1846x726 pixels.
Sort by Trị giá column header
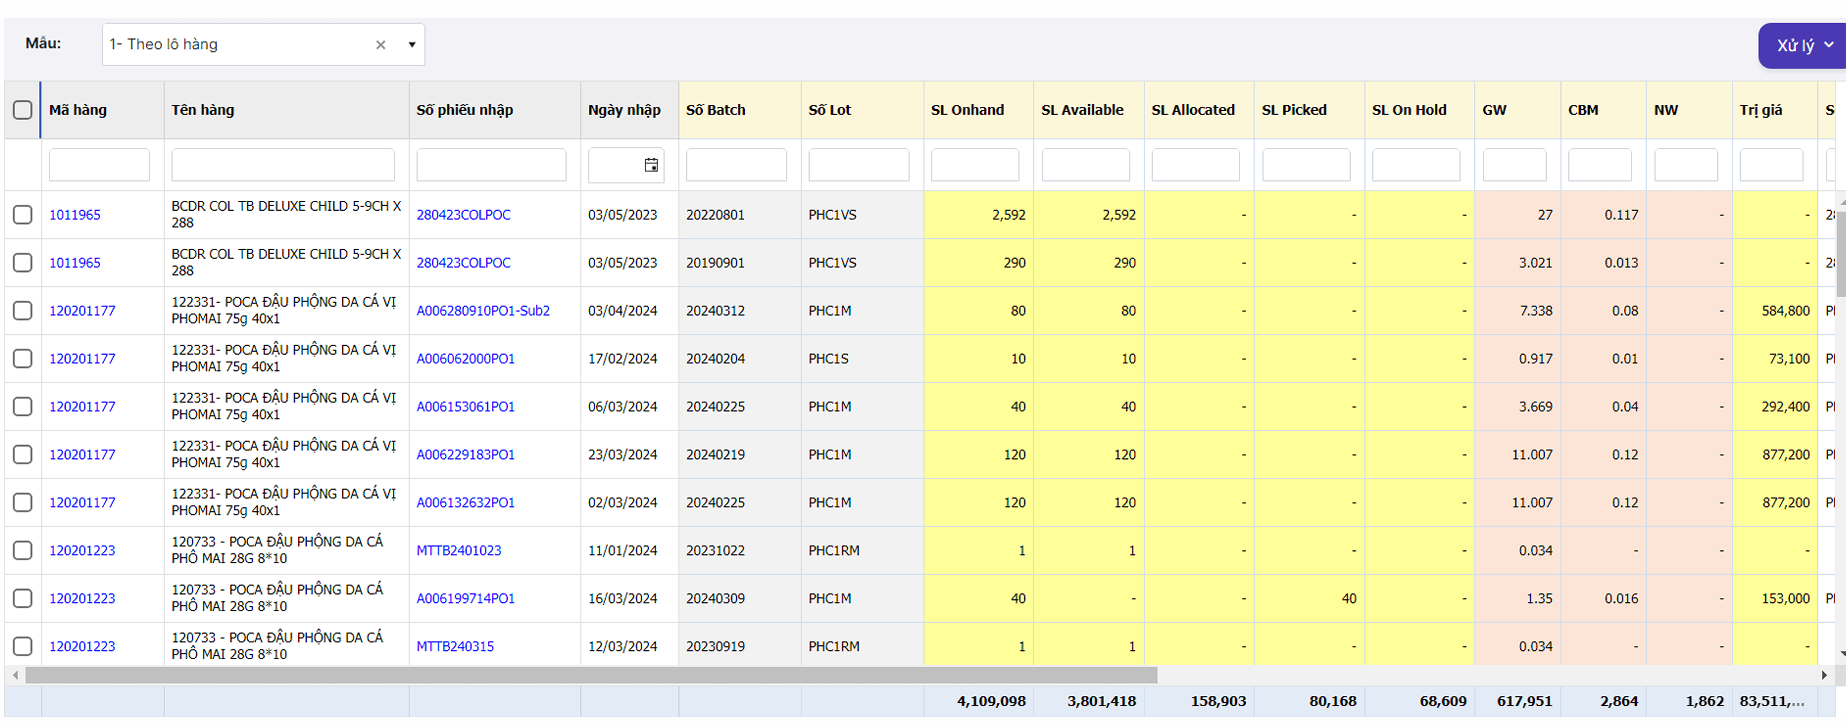tap(1761, 110)
